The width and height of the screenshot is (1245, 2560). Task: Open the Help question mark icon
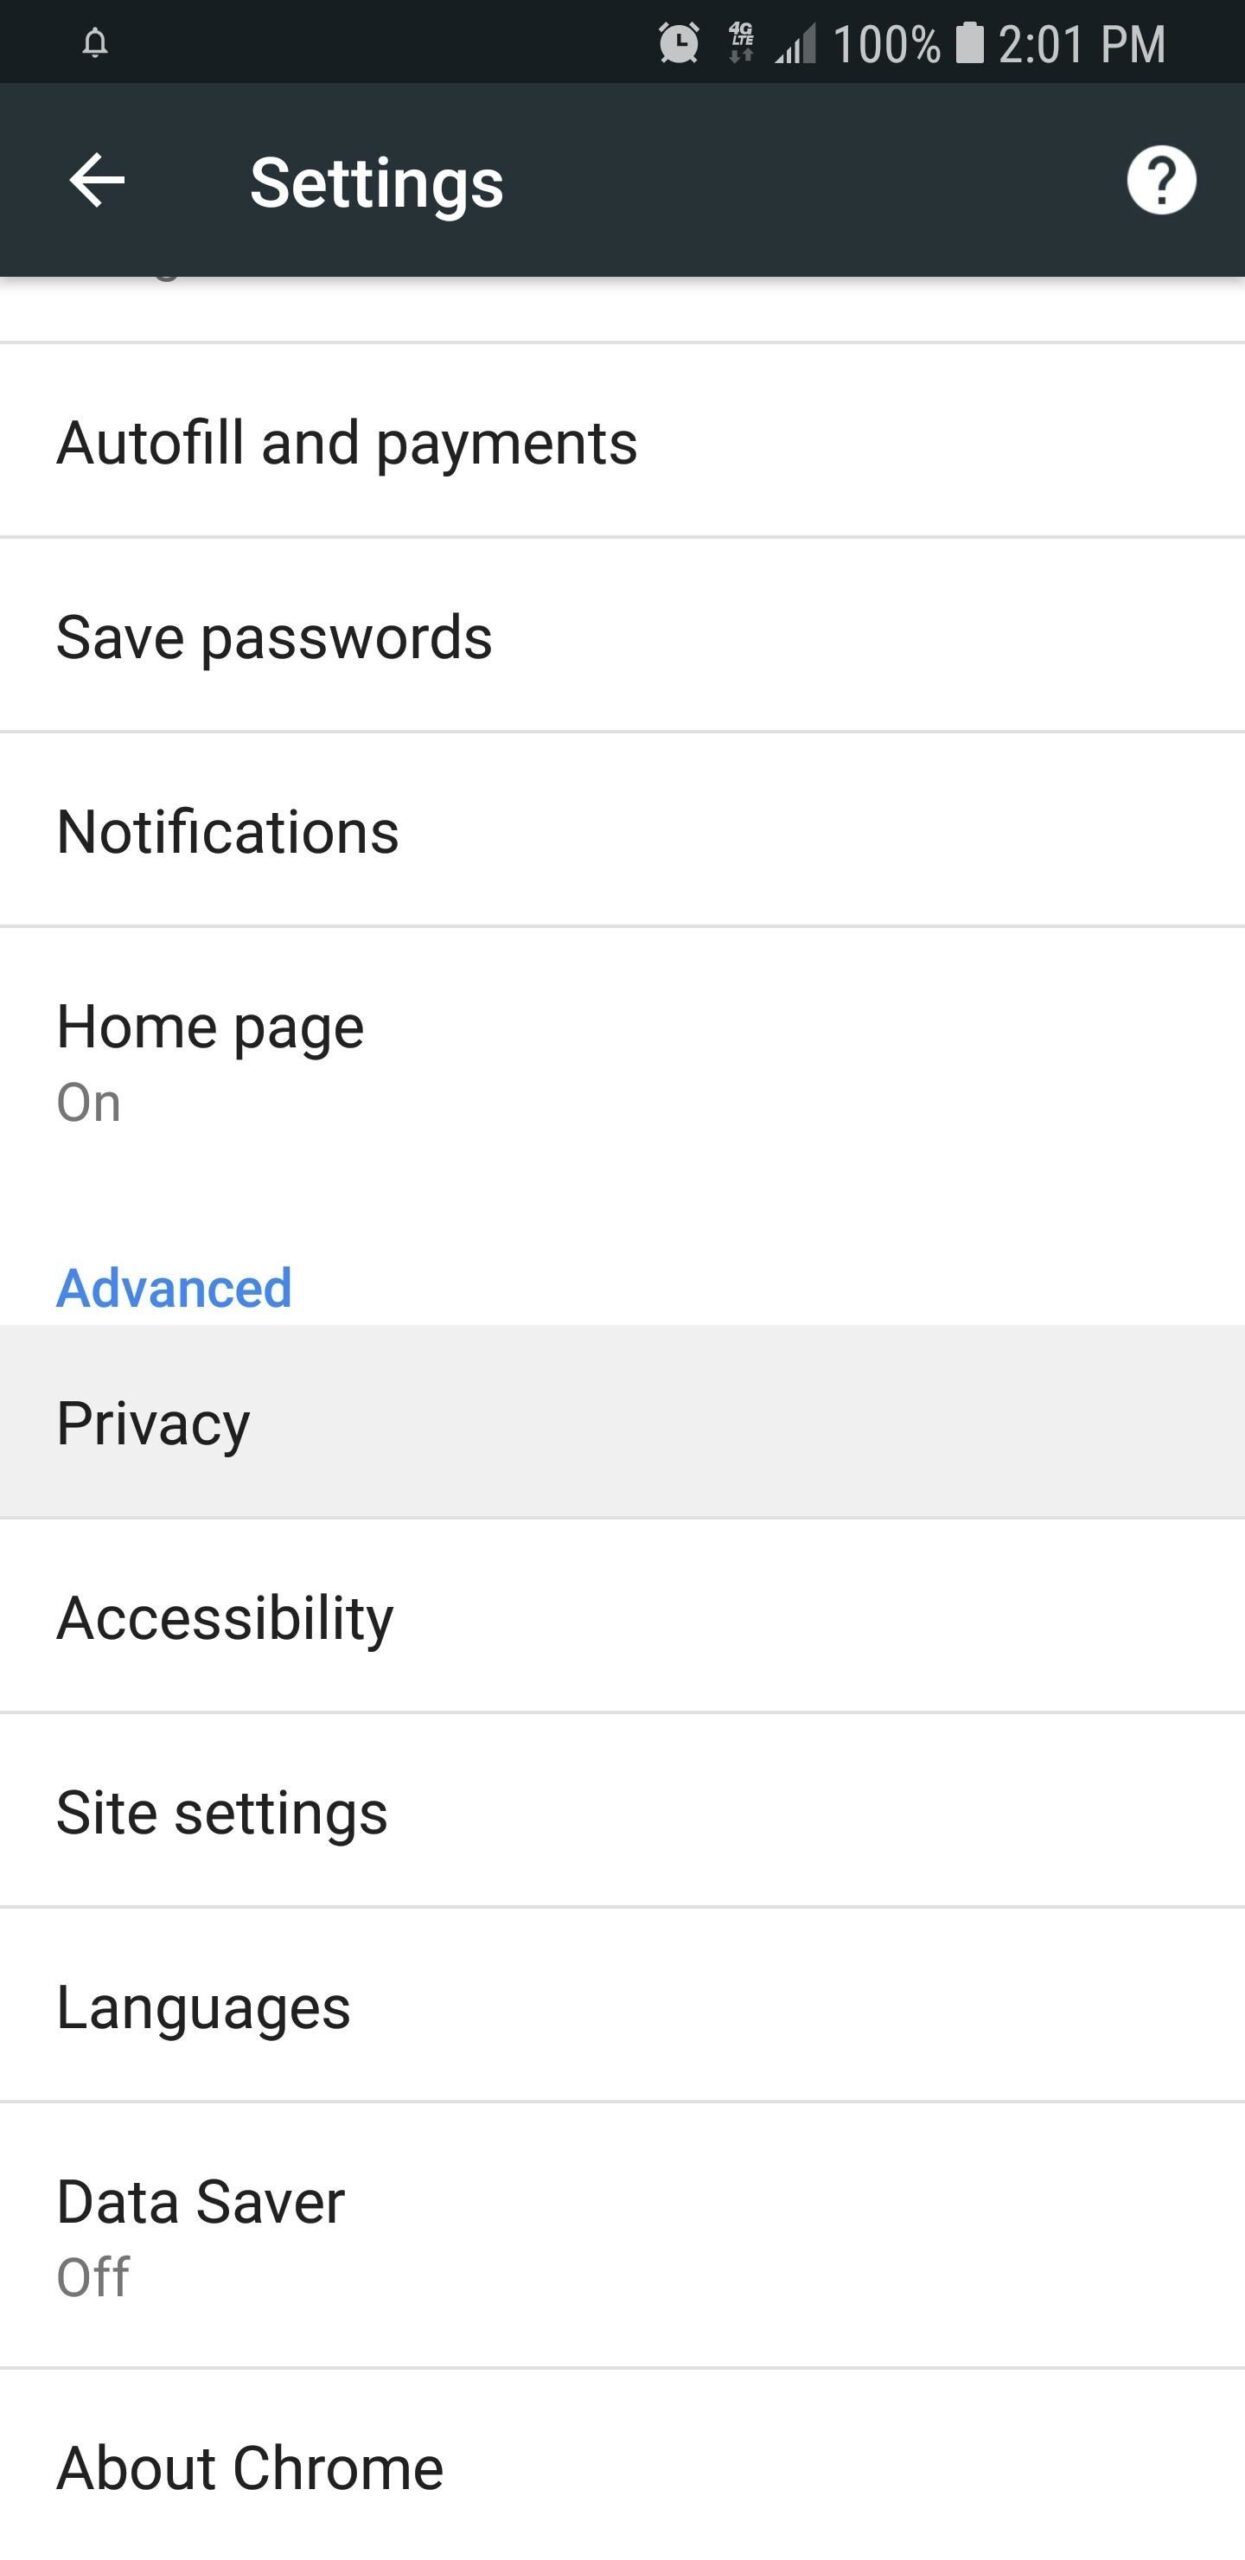(x=1161, y=180)
